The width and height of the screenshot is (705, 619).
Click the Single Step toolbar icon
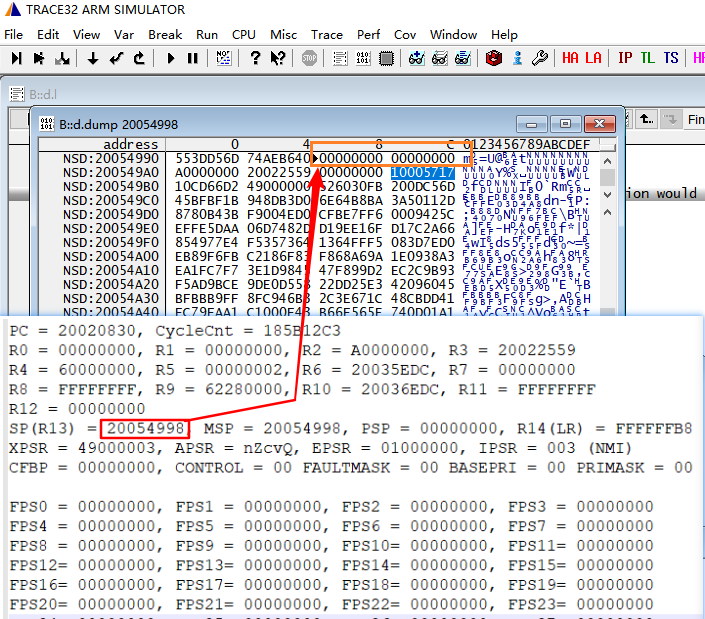point(17,58)
